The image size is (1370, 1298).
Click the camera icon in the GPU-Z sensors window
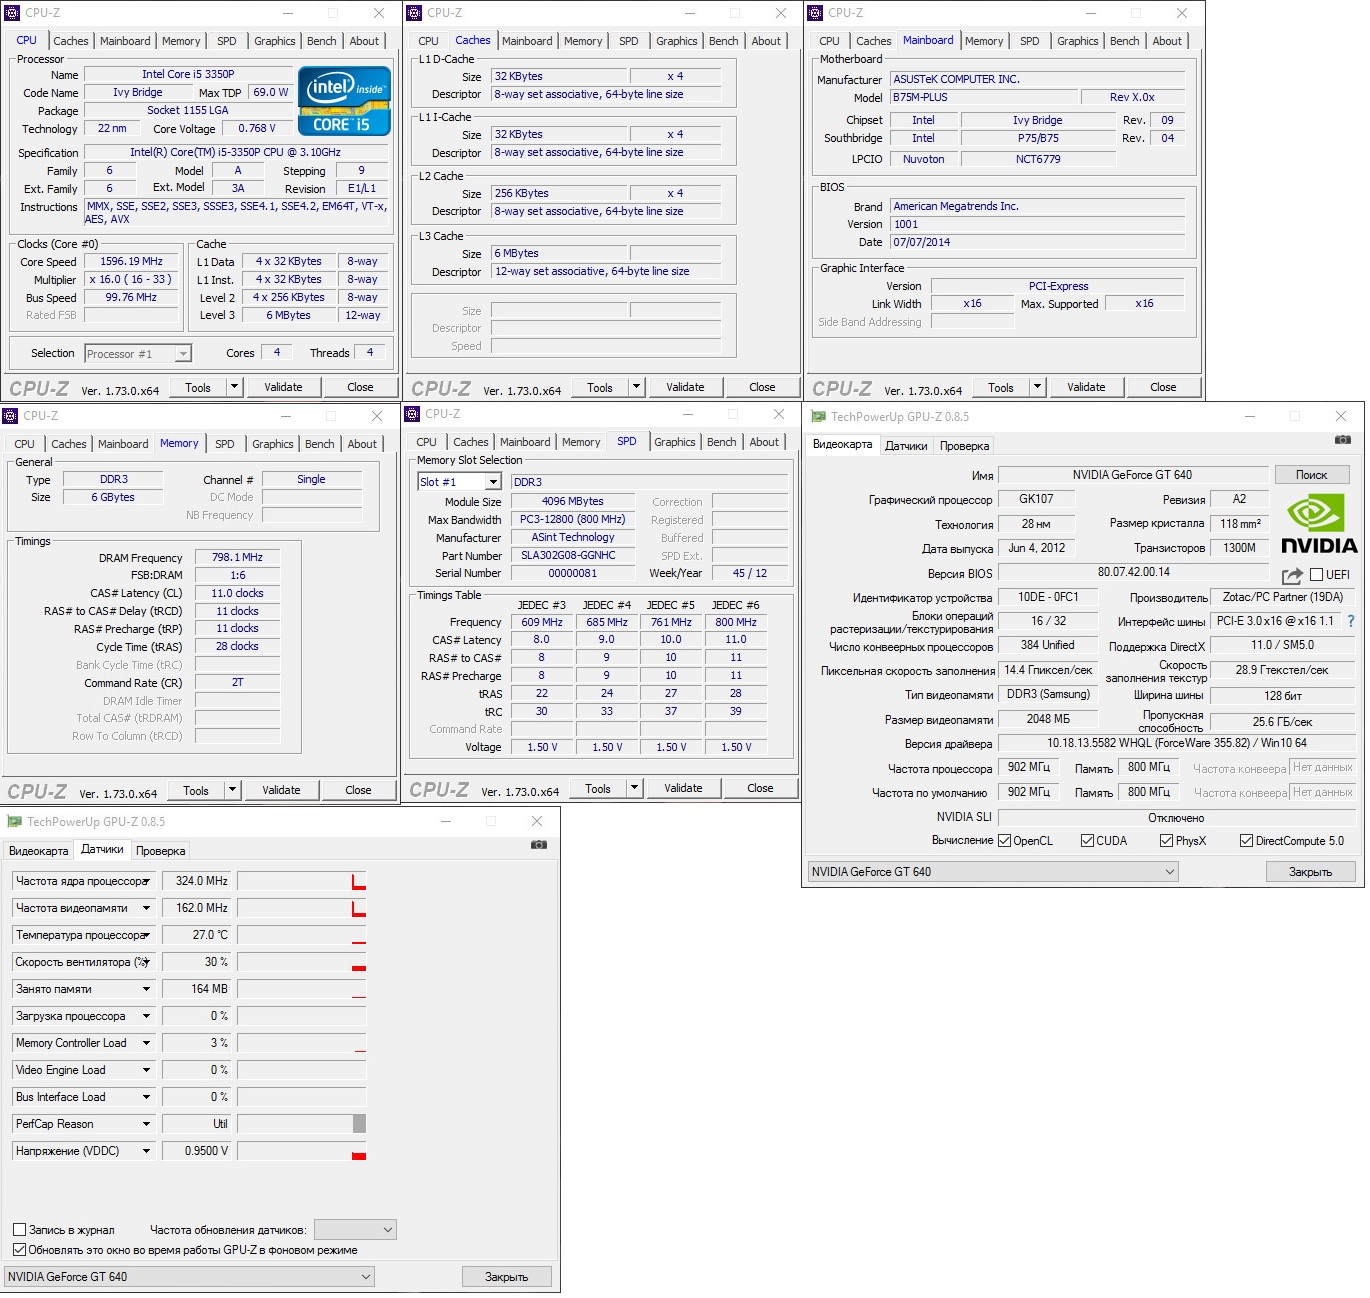click(x=538, y=845)
